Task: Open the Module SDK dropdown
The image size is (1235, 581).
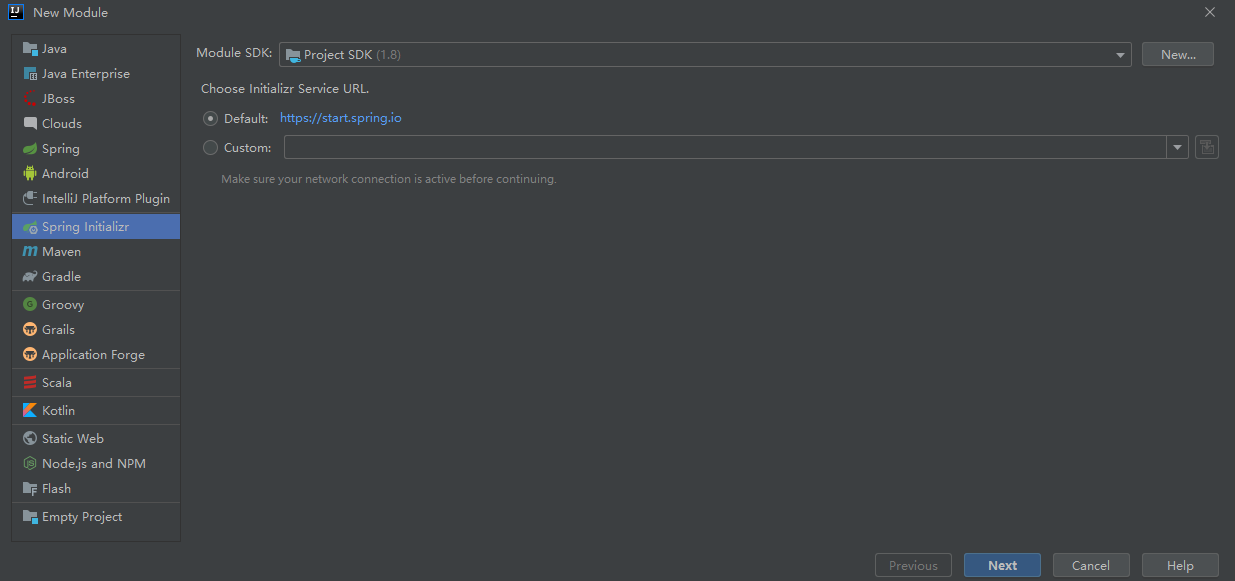Action: point(705,54)
